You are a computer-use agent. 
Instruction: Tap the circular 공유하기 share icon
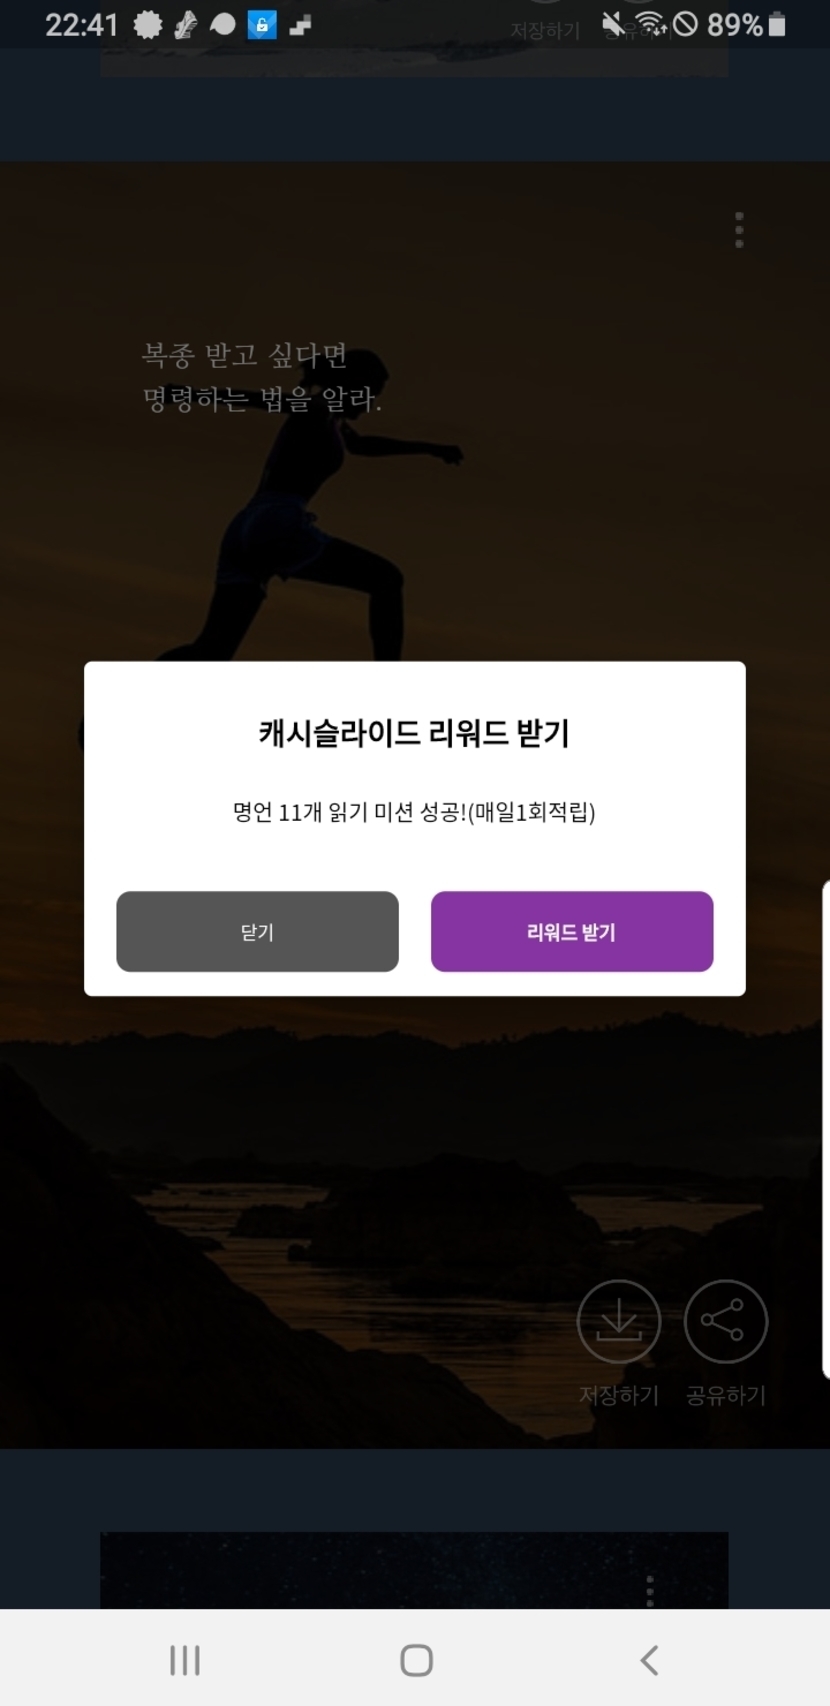tap(725, 1321)
